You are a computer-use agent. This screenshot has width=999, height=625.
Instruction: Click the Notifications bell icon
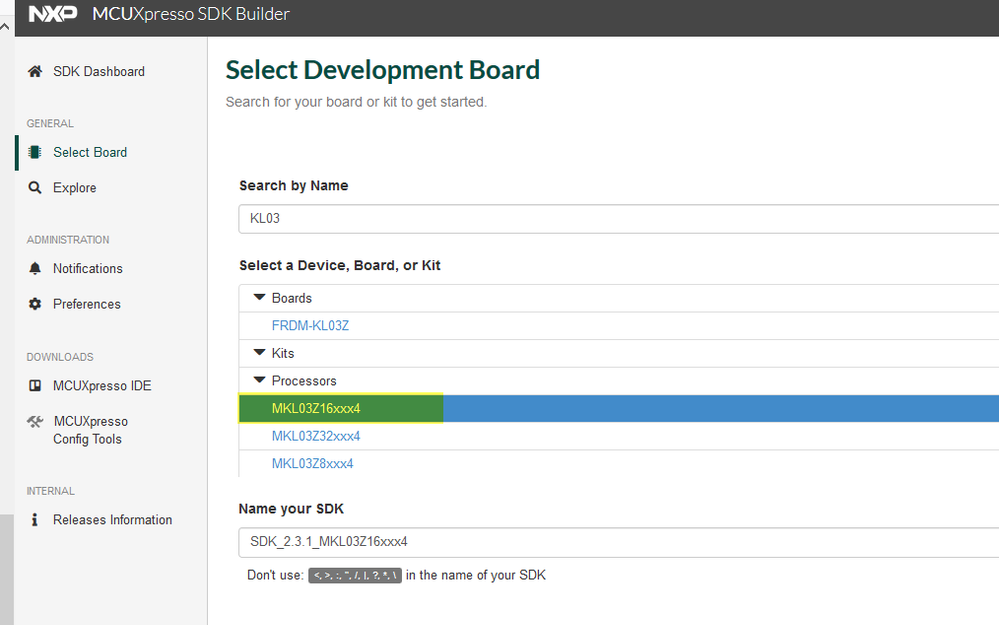pos(35,269)
